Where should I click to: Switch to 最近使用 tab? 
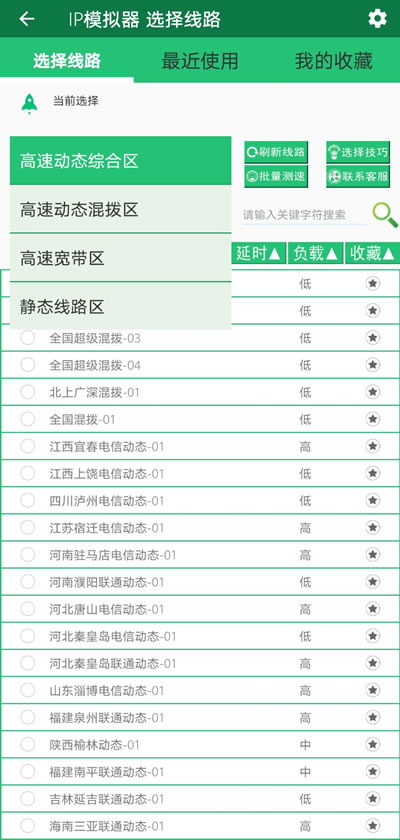coord(200,61)
